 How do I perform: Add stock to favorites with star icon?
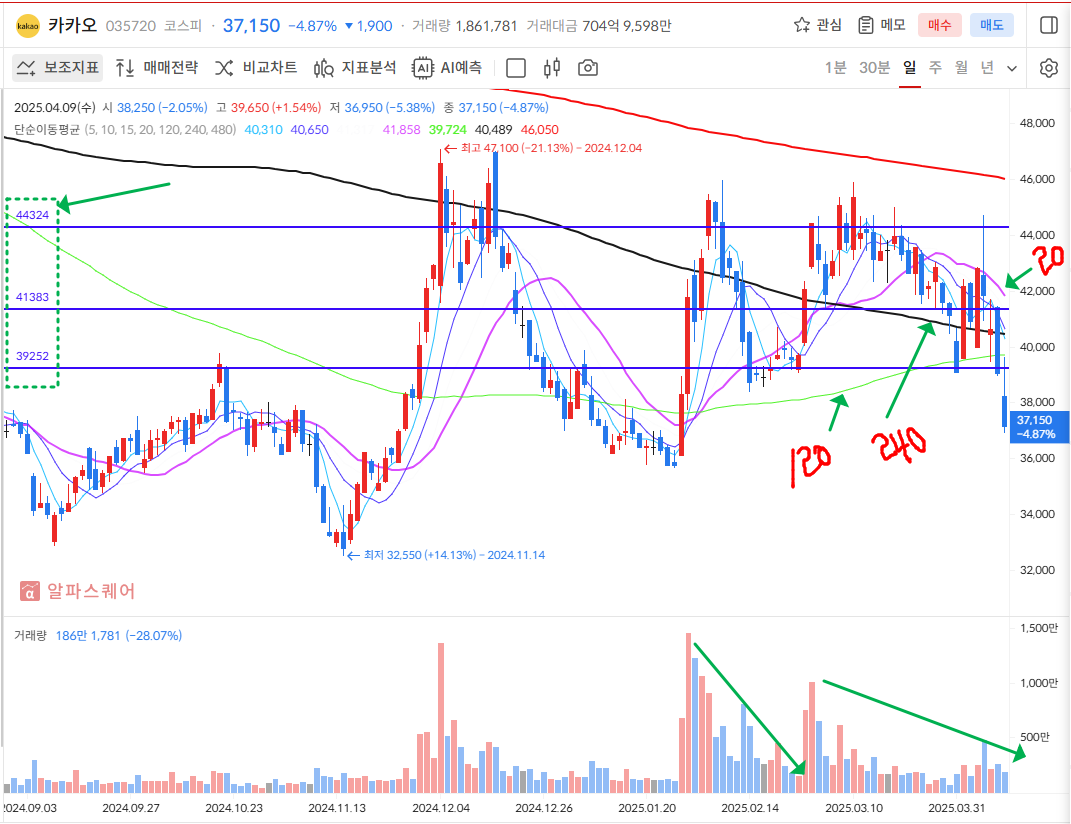[801, 25]
